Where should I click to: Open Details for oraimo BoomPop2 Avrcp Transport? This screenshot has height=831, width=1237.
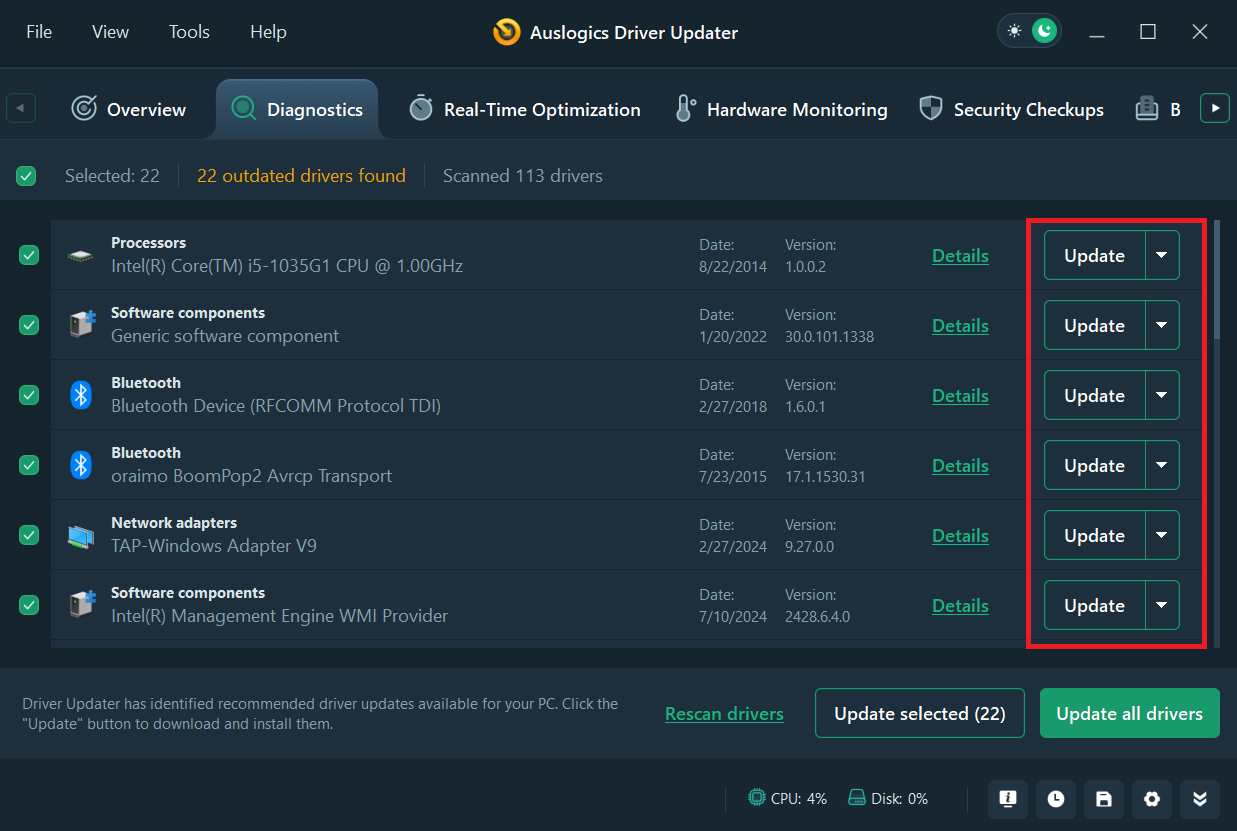coord(960,466)
